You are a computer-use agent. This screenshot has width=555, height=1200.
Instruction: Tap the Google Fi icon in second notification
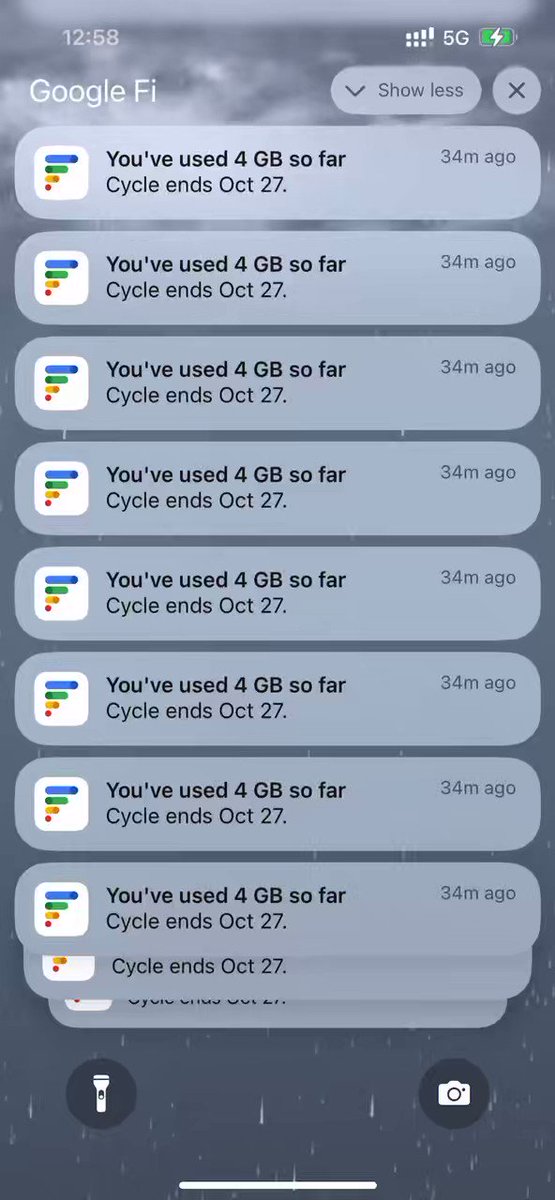click(61, 277)
